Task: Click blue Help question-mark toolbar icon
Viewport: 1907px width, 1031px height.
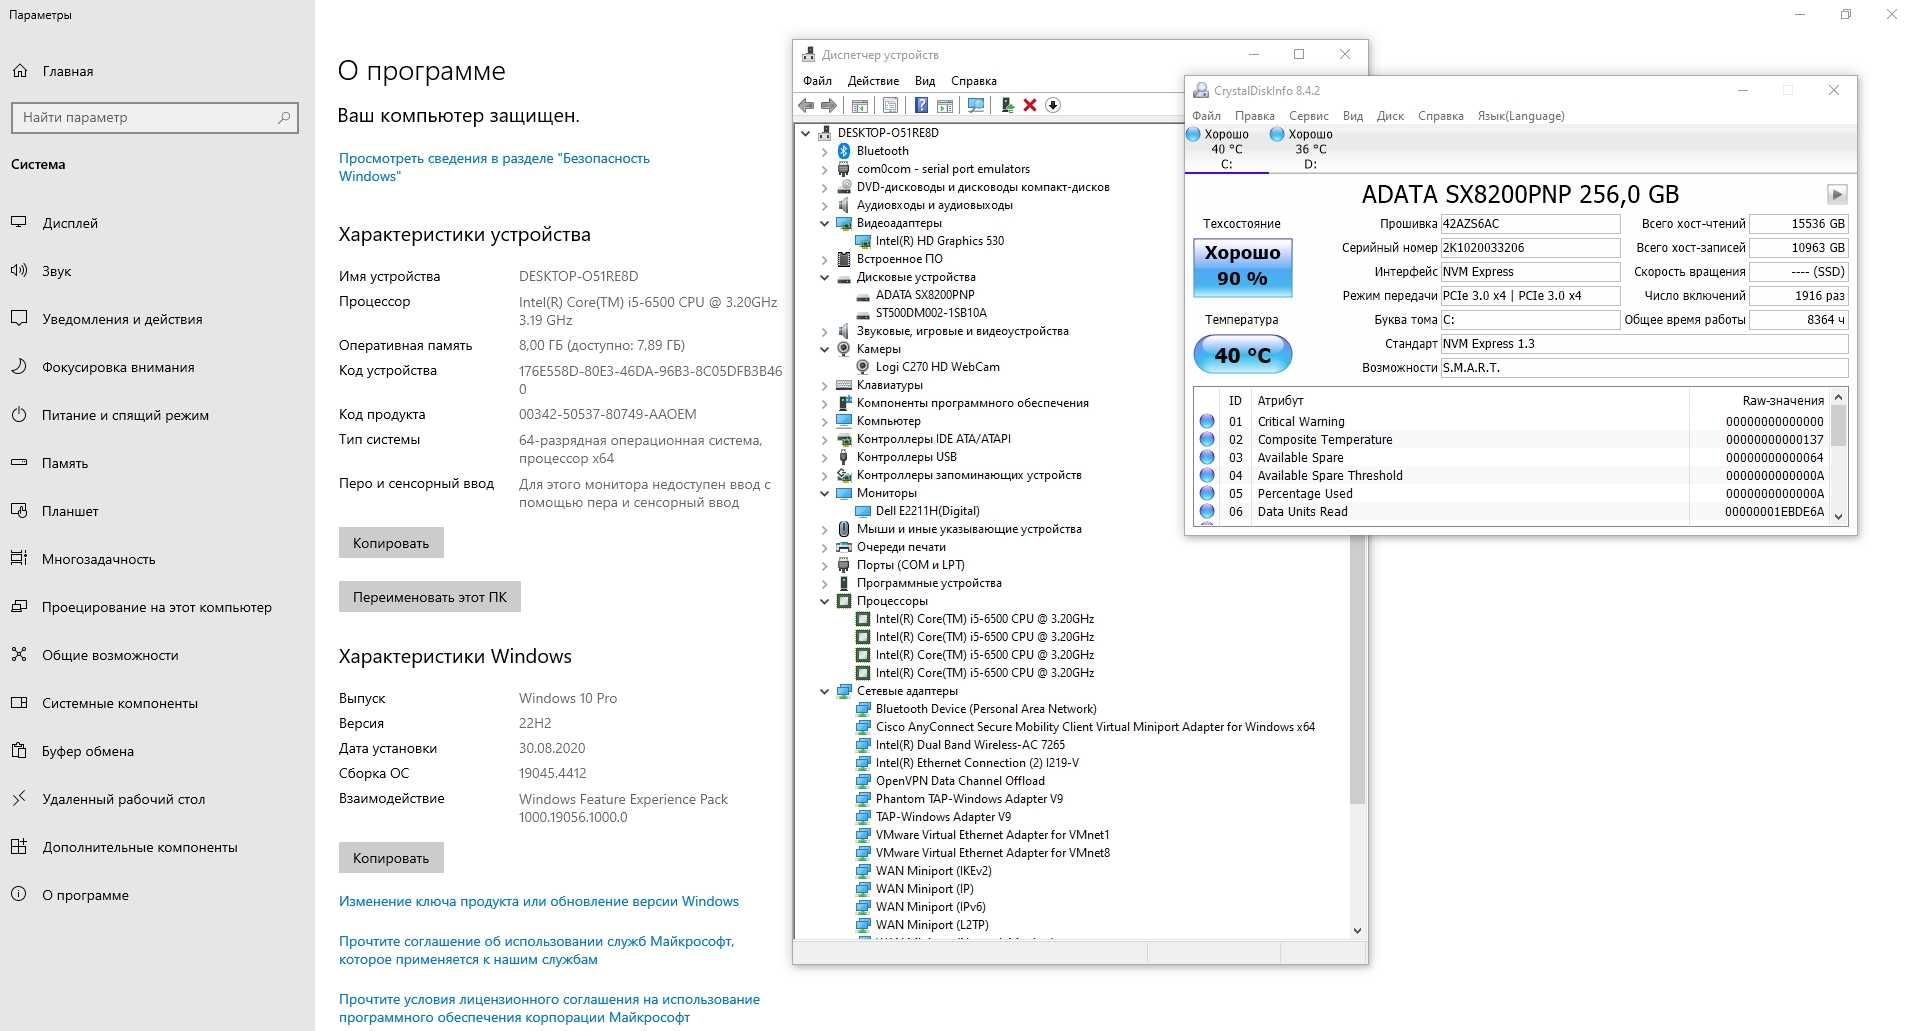Action: click(921, 105)
